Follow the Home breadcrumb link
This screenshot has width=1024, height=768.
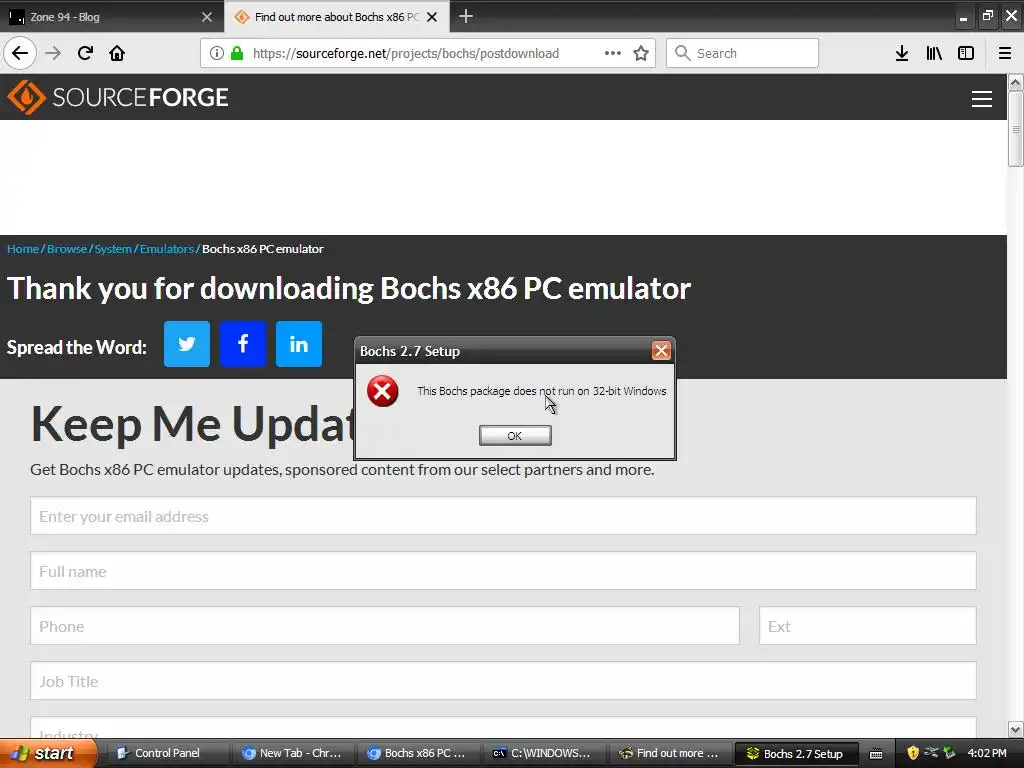pos(23,249)
